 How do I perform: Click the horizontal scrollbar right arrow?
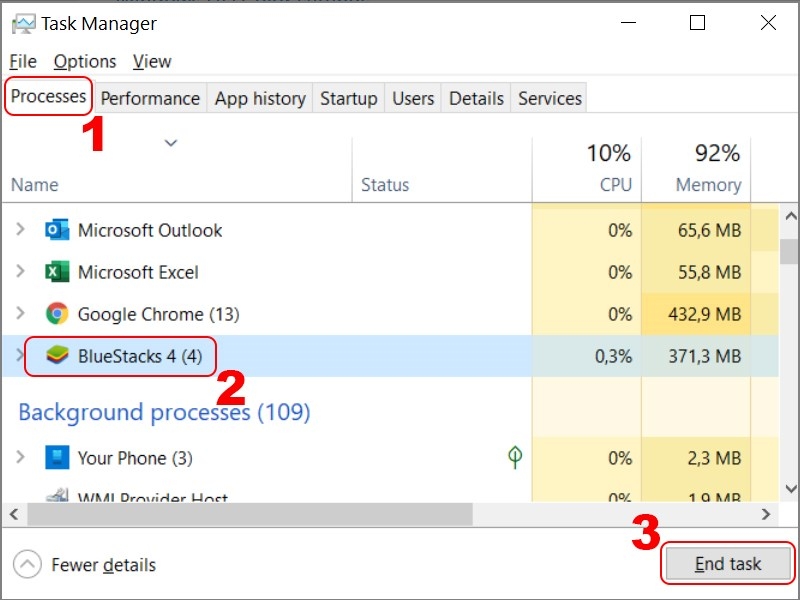765,514
